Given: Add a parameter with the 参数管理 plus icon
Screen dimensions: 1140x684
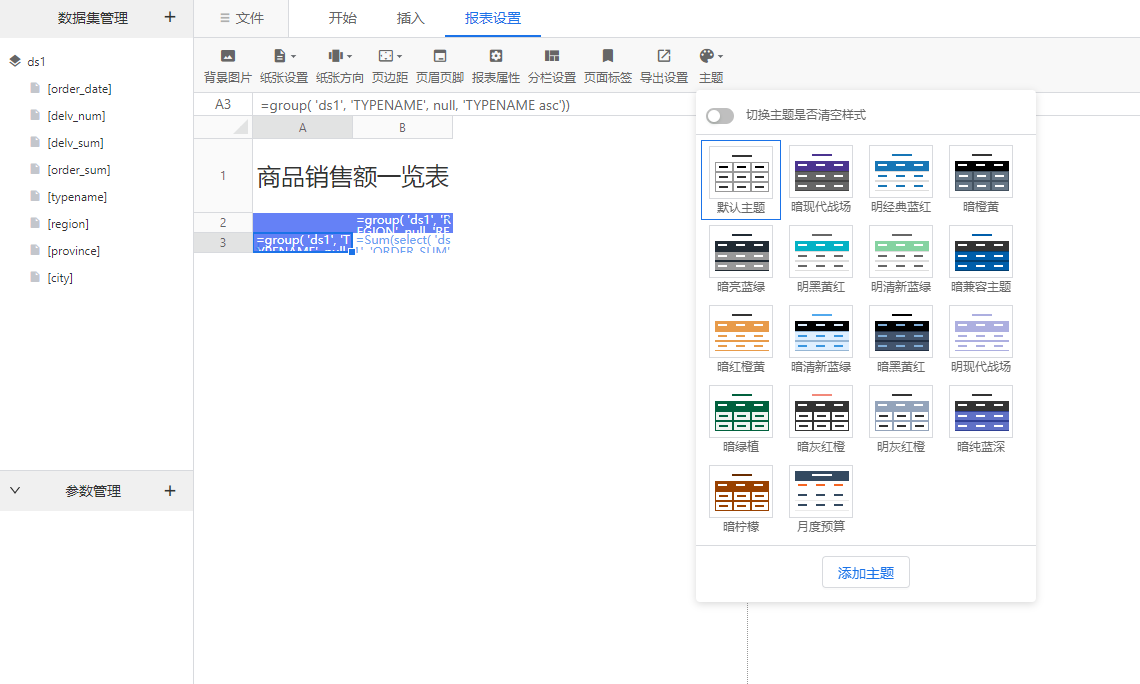Looking at the screenshot, I should (x=170, y=491).
